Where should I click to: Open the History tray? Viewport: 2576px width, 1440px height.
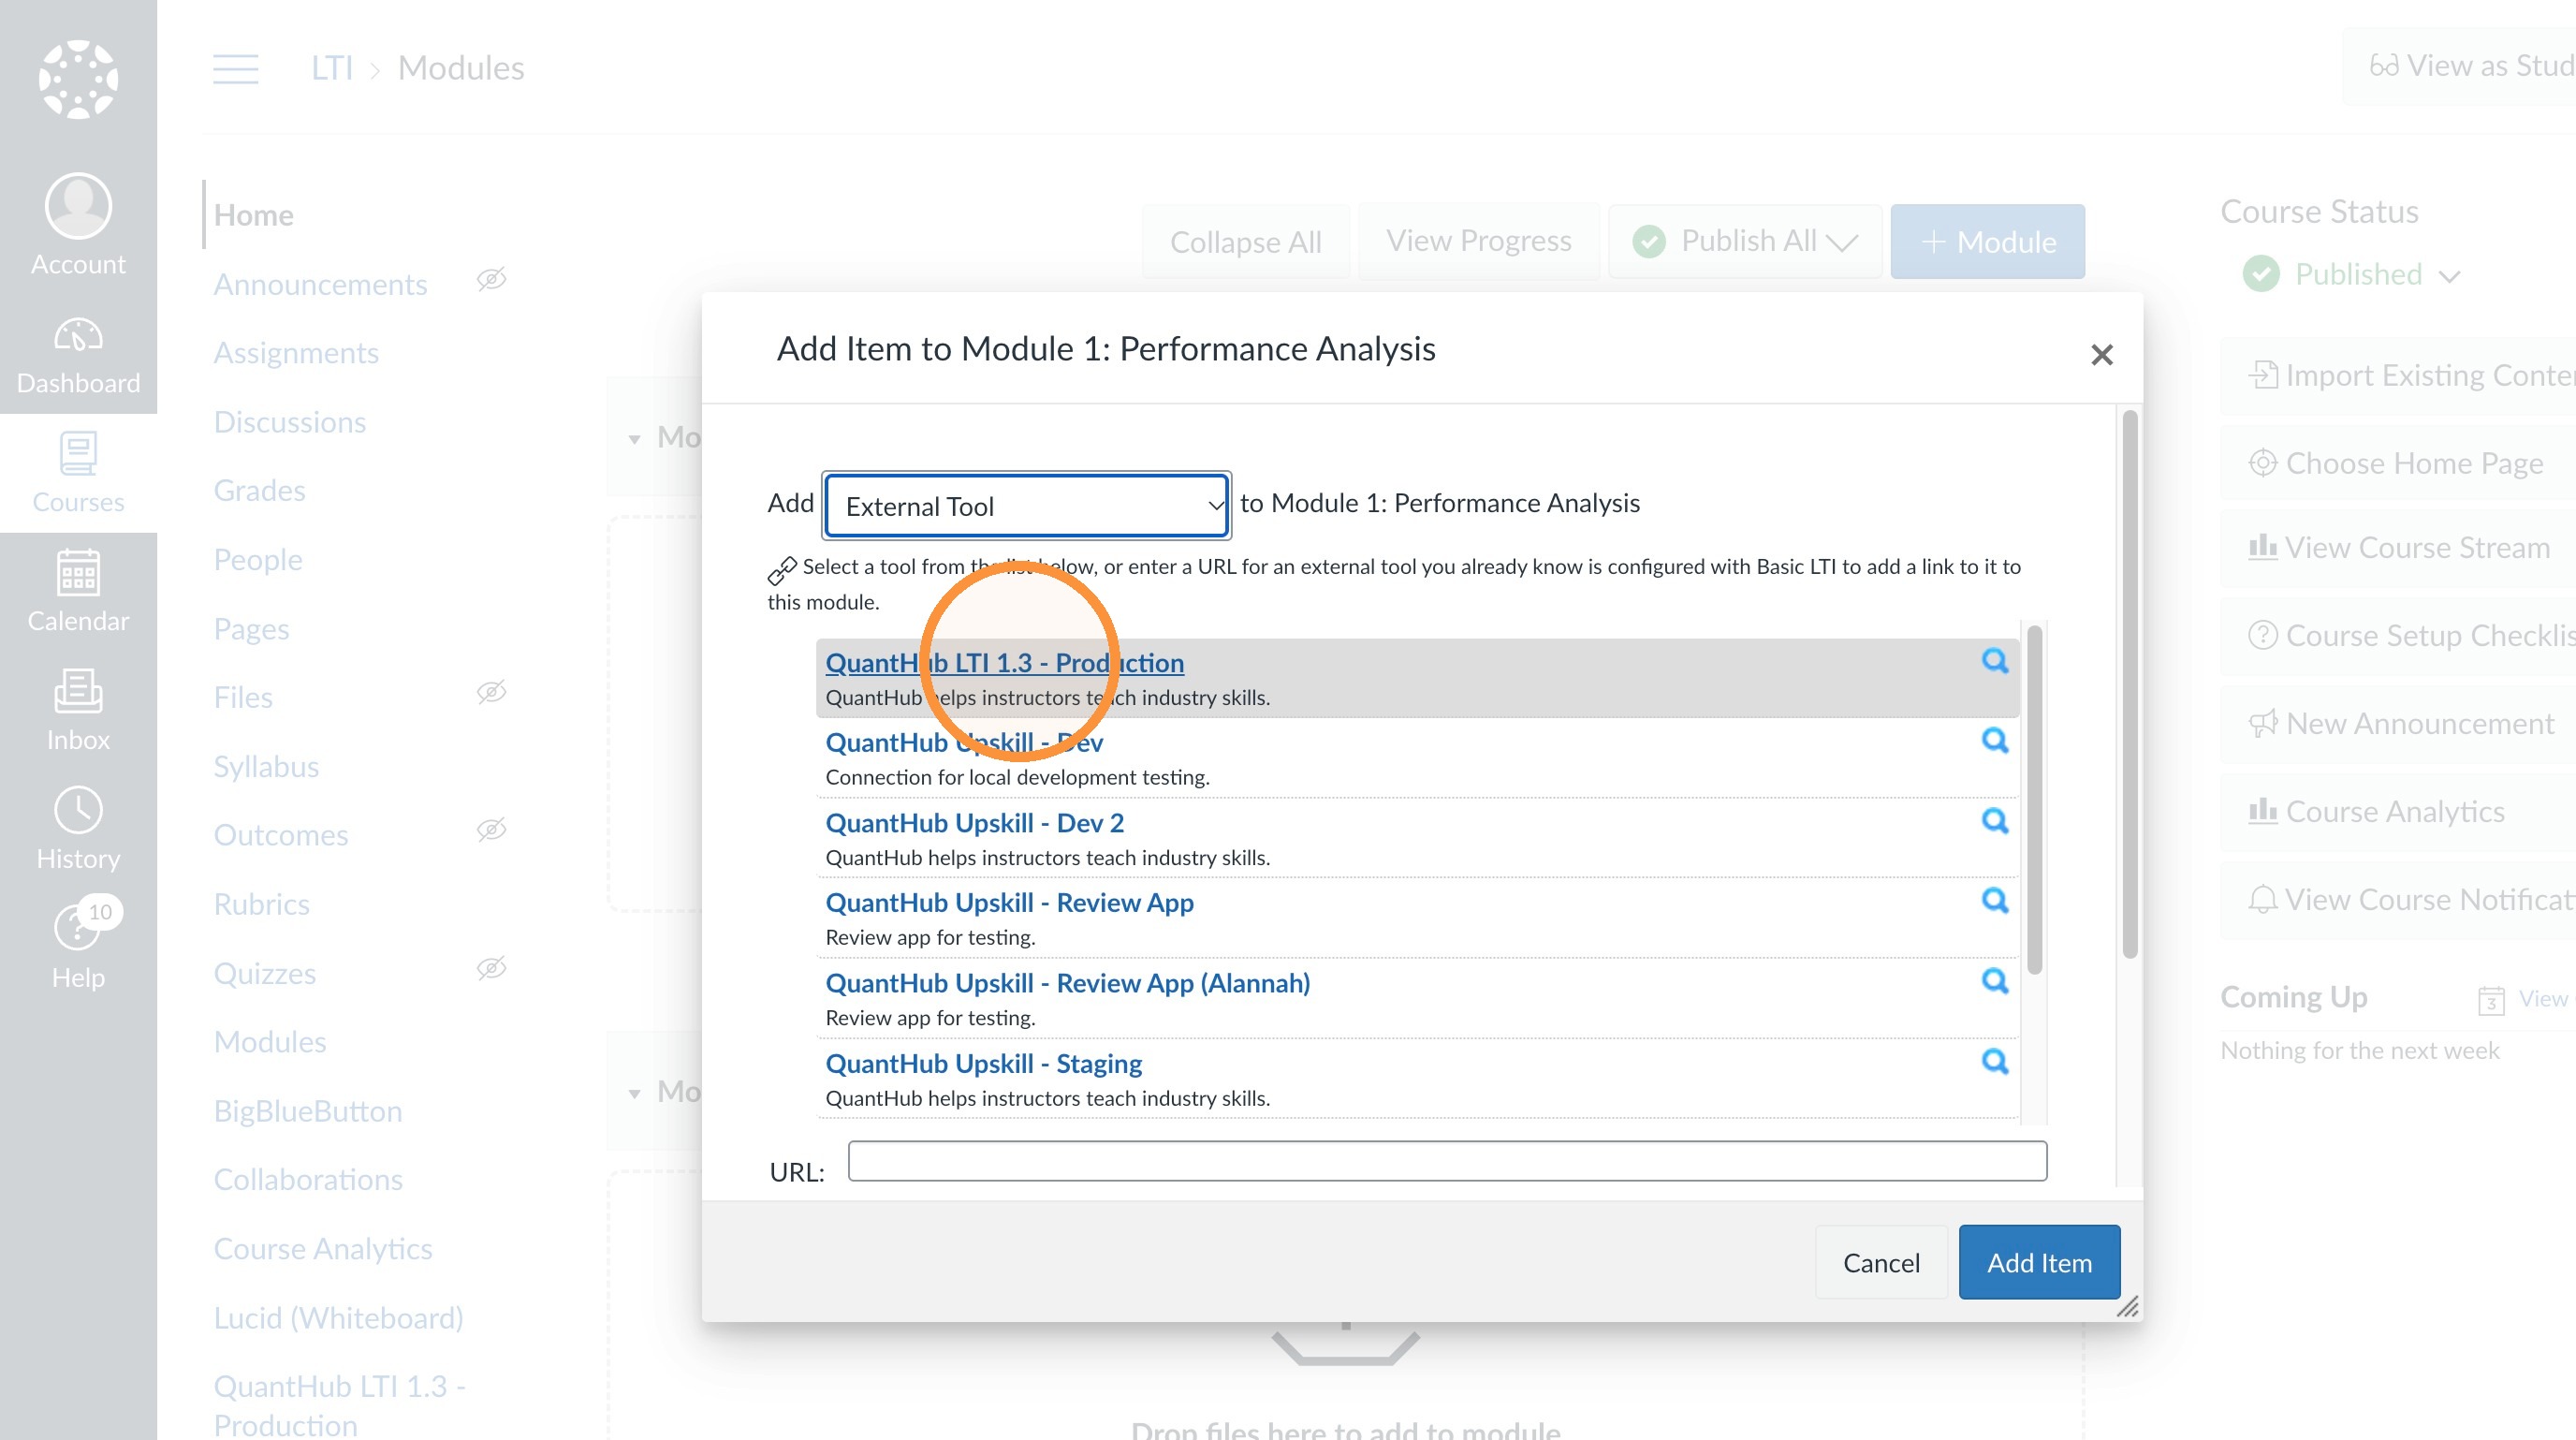pyautogui.click(x=78, y=830)
